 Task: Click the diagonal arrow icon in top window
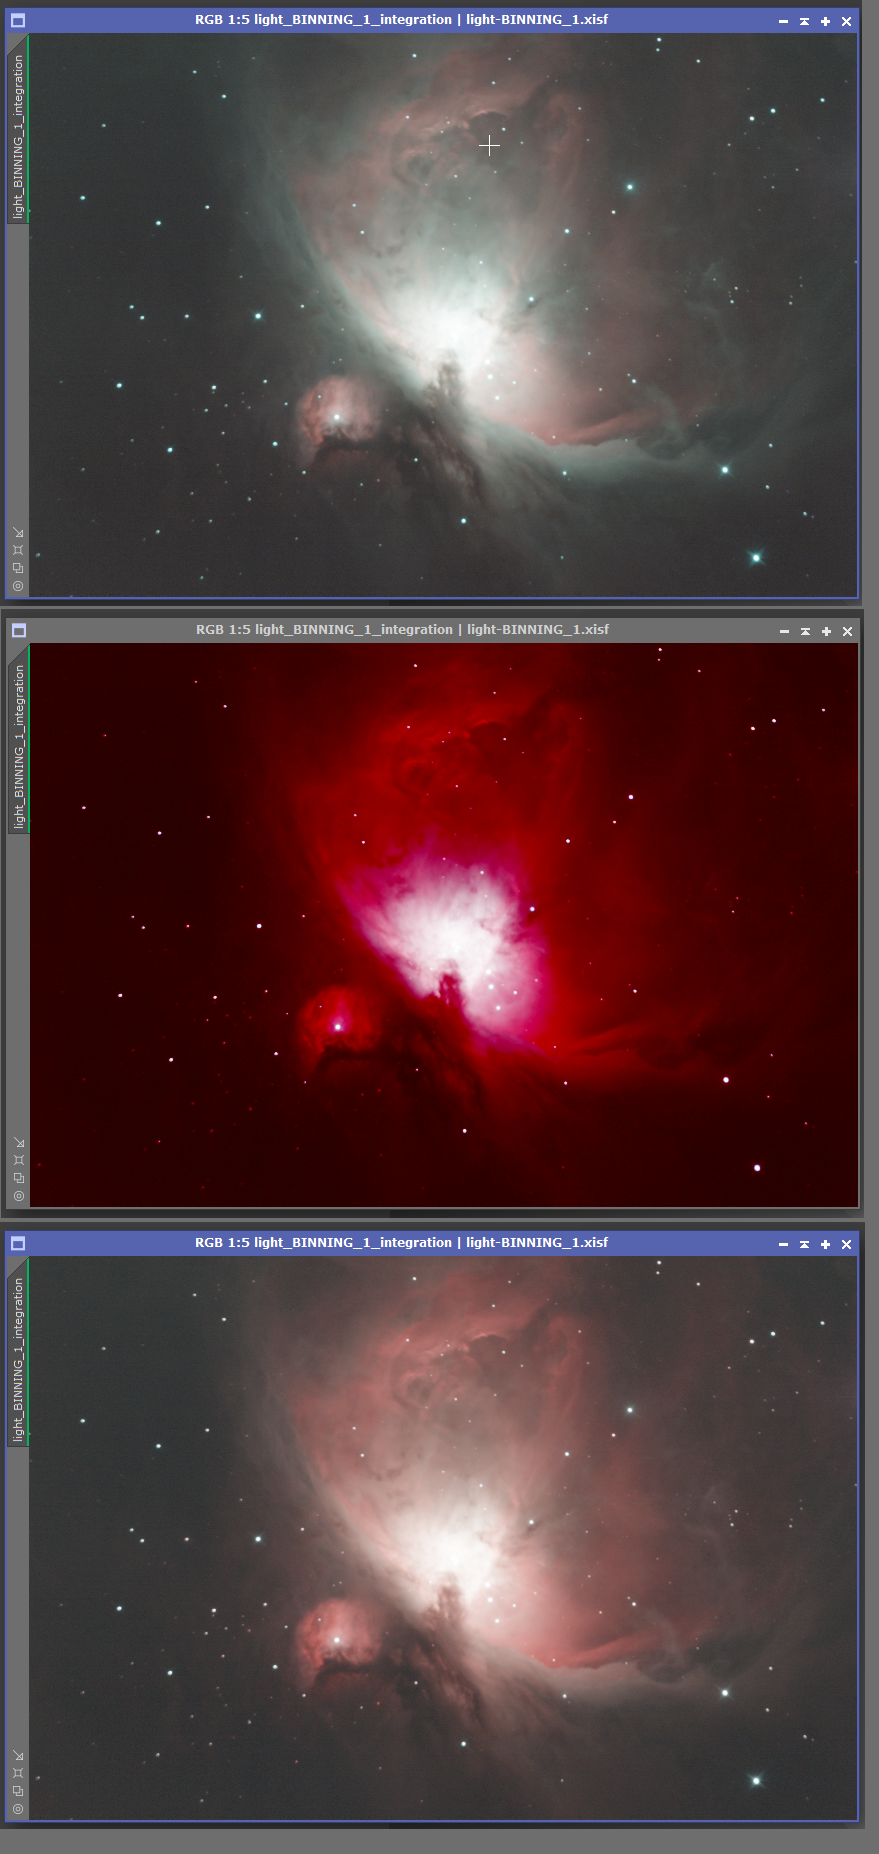click(18, 532)
